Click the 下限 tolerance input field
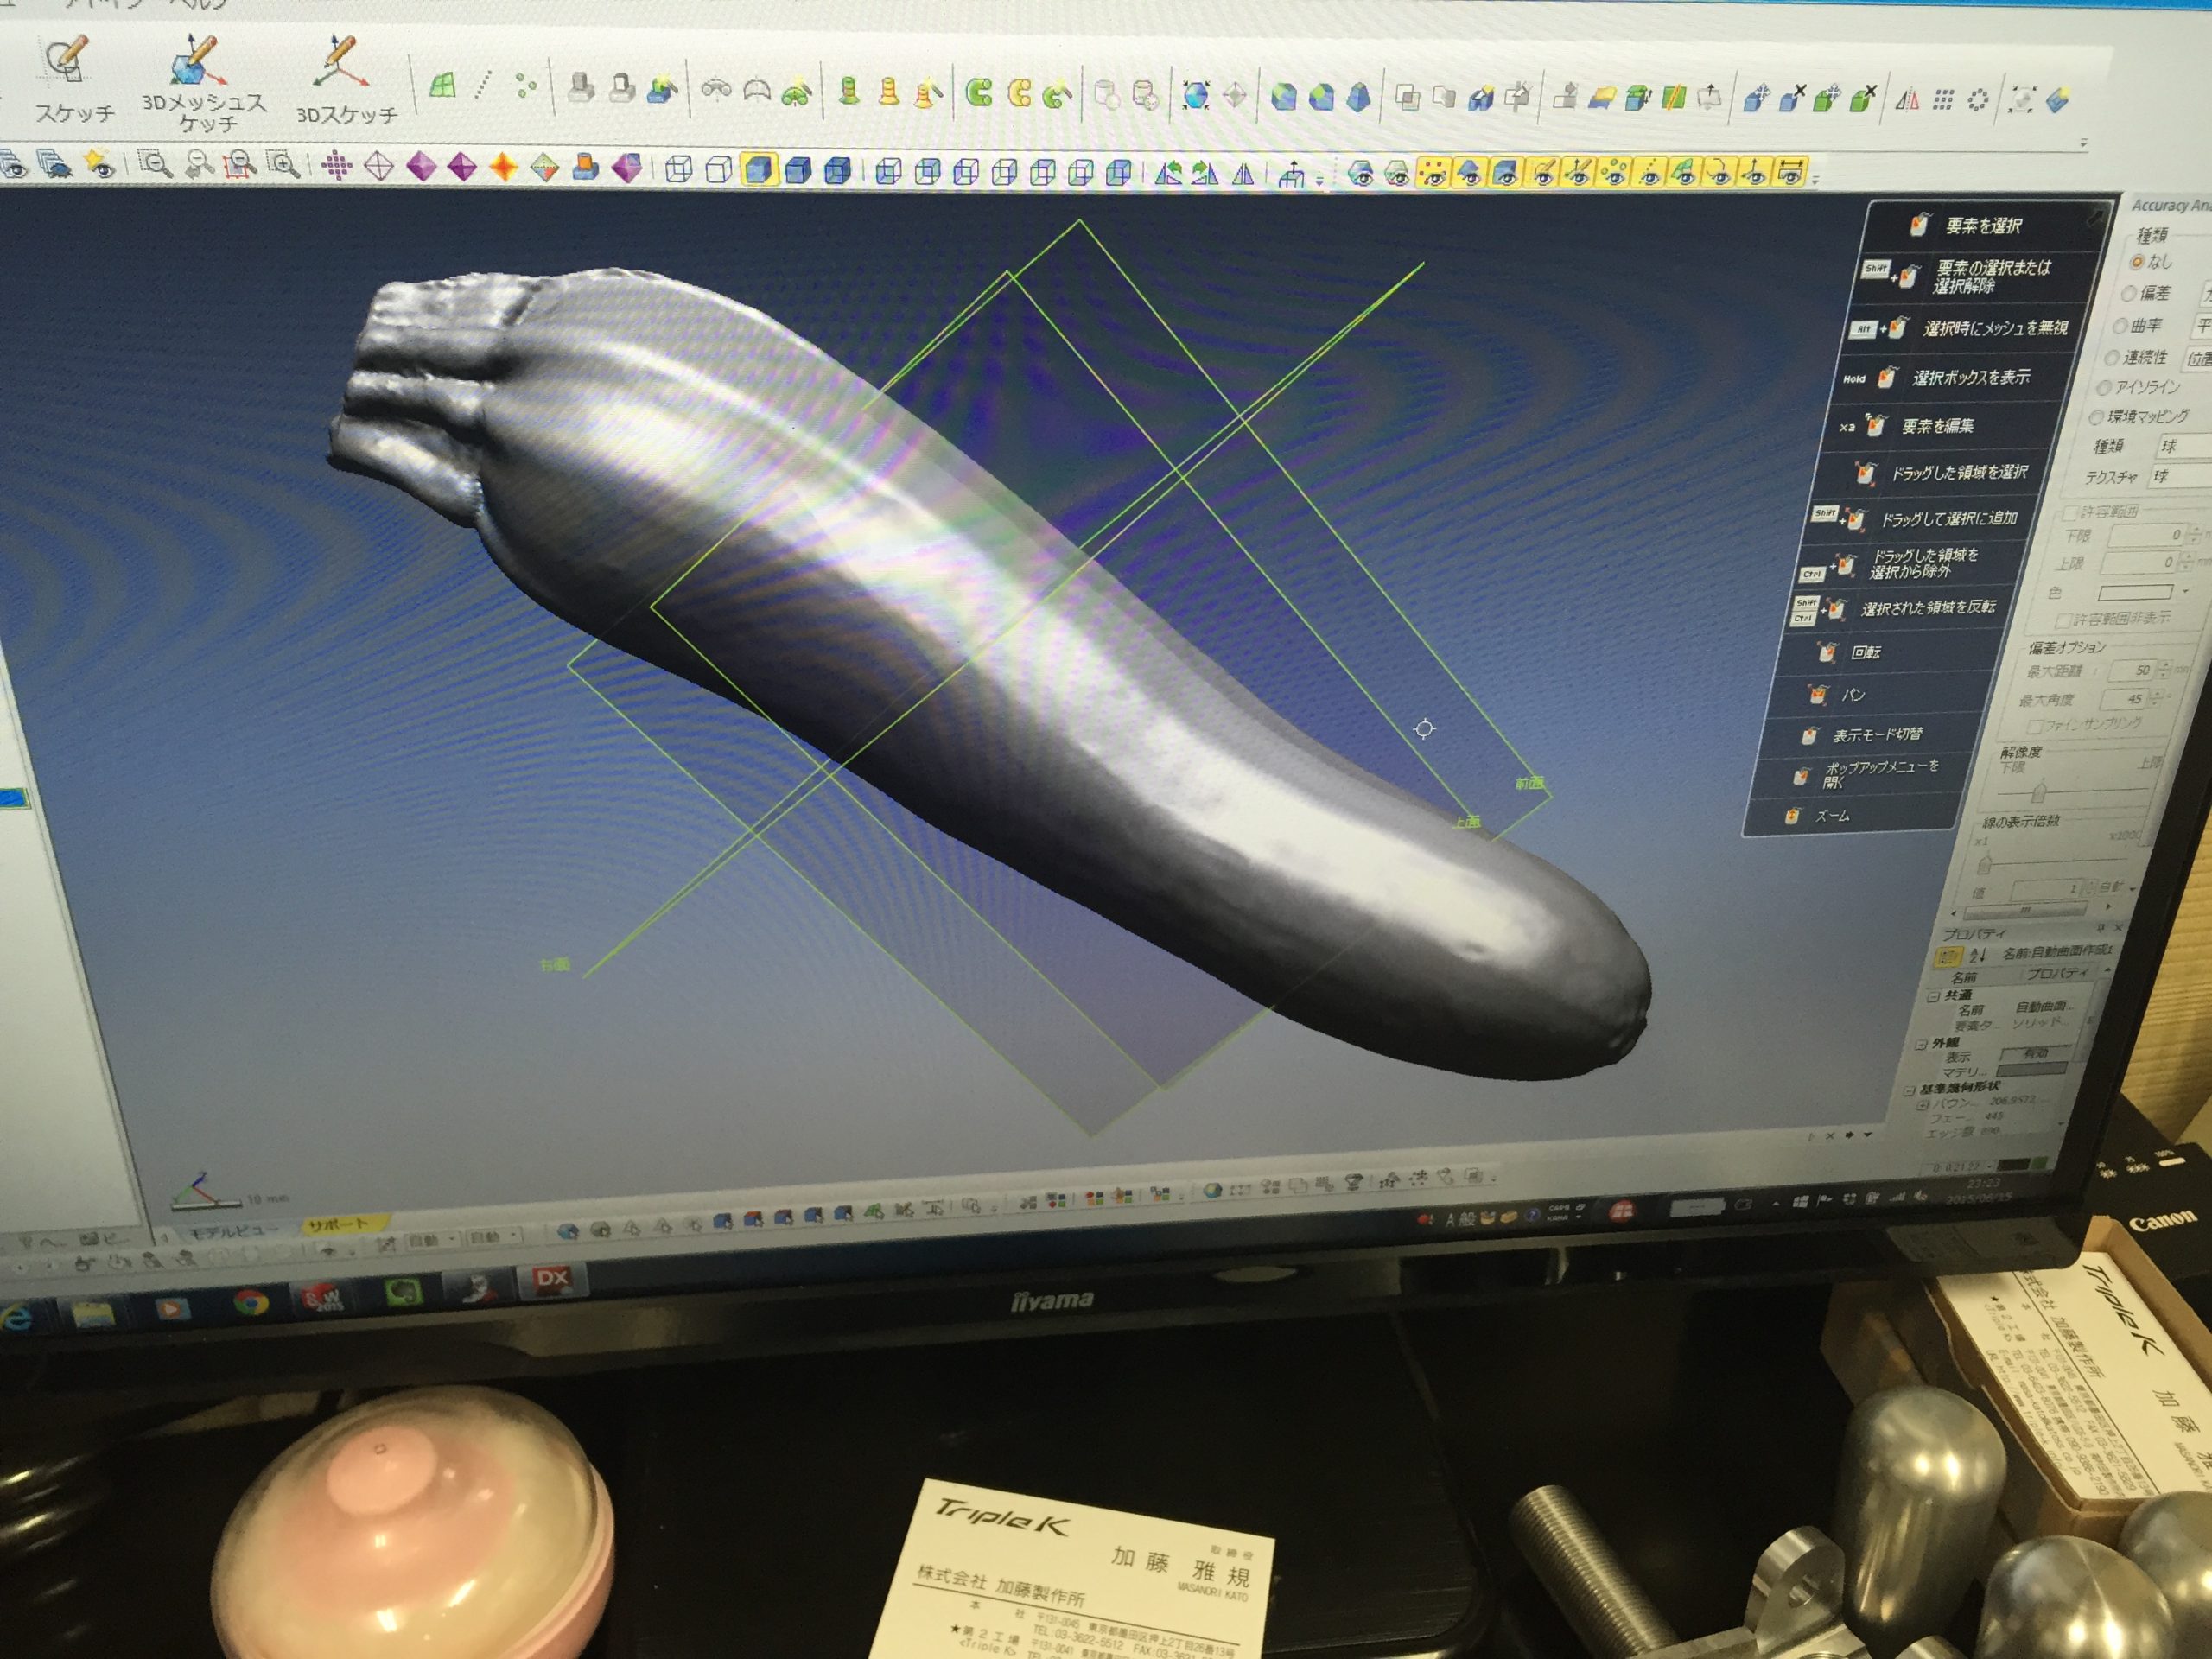This screenshot has height=1659, width=2212. point(2146,535)
